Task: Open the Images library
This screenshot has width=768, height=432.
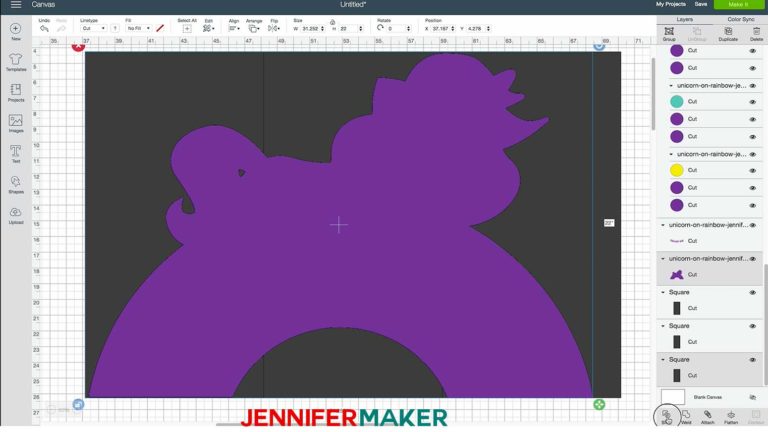Action: point(16,123)
